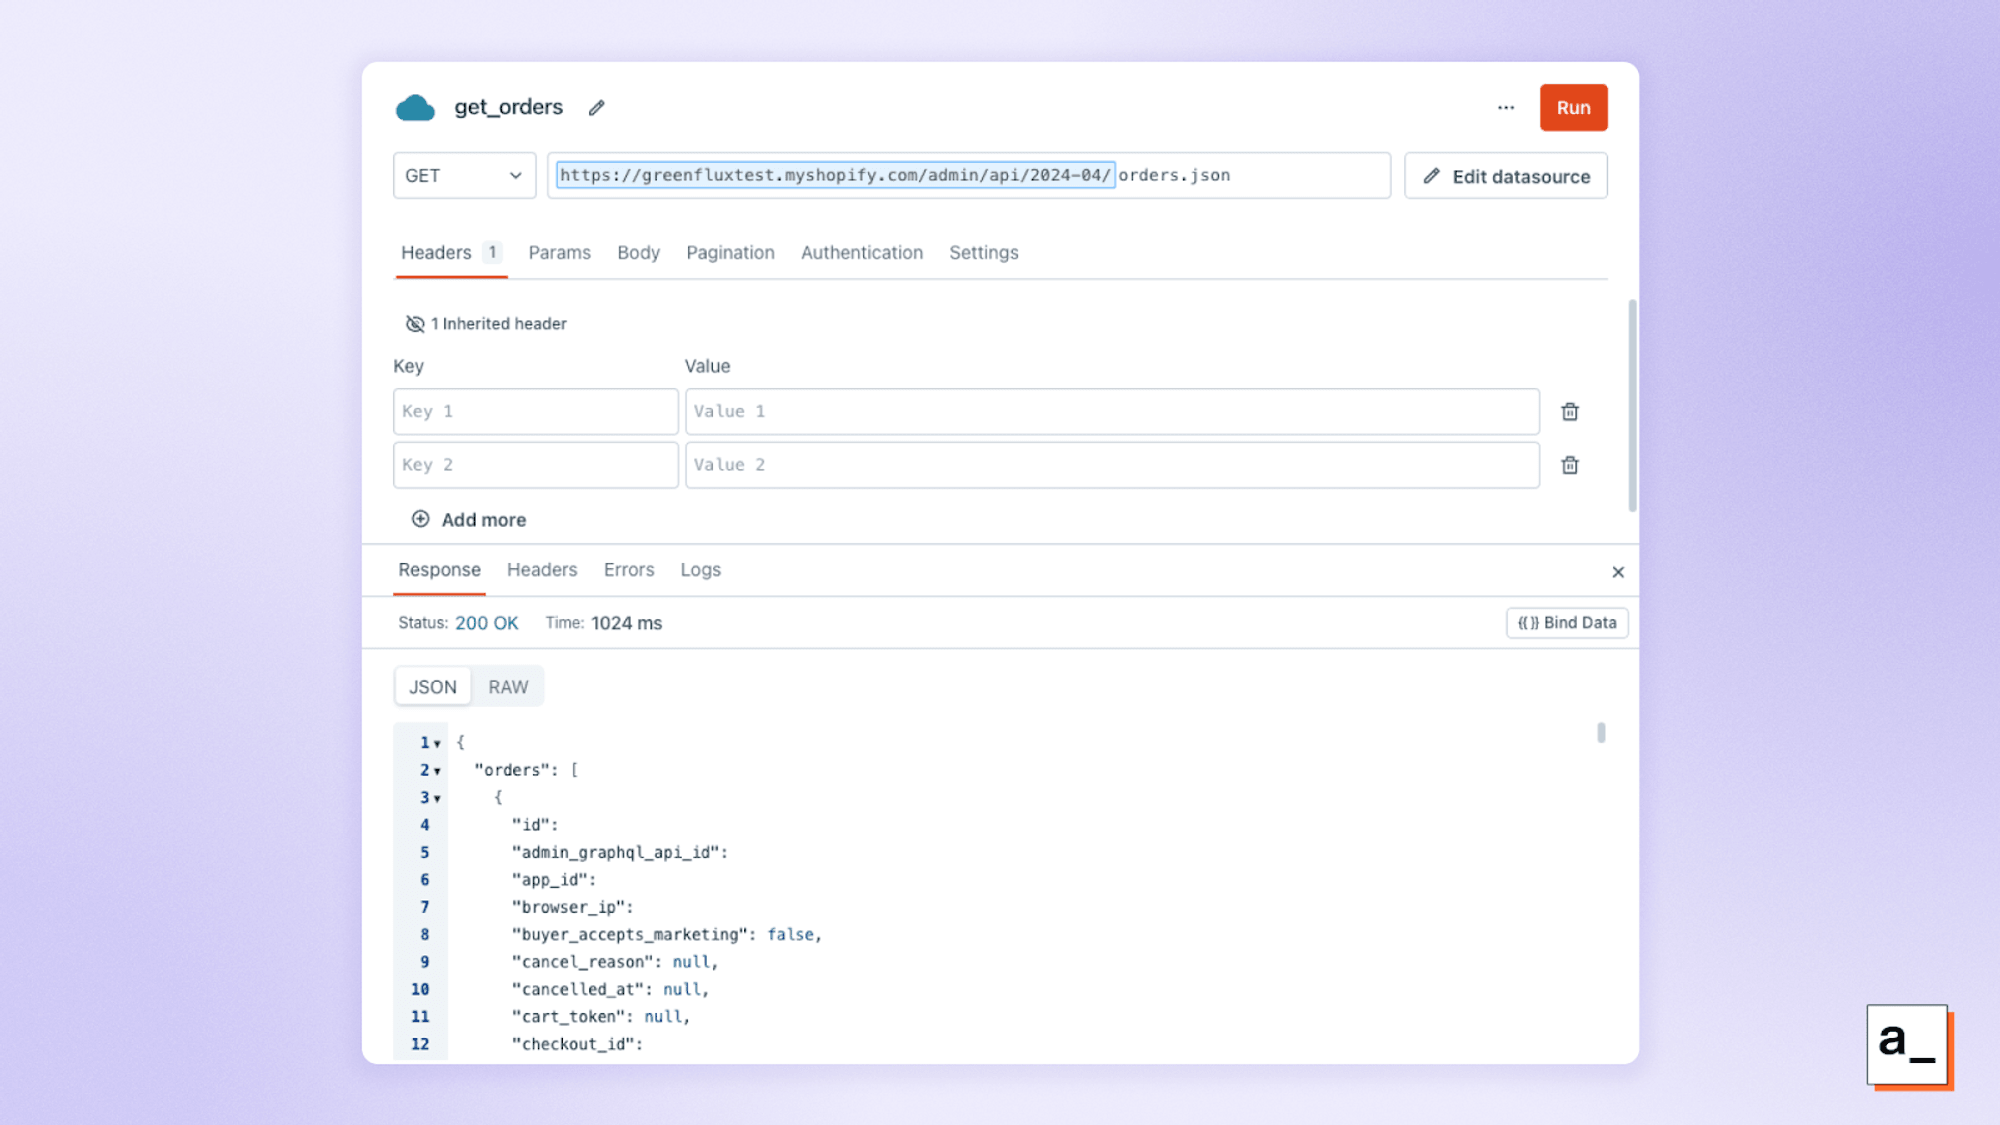2000x1125 pixels.
Task: Switch to the Authentication tab
Action: (861, 252)
